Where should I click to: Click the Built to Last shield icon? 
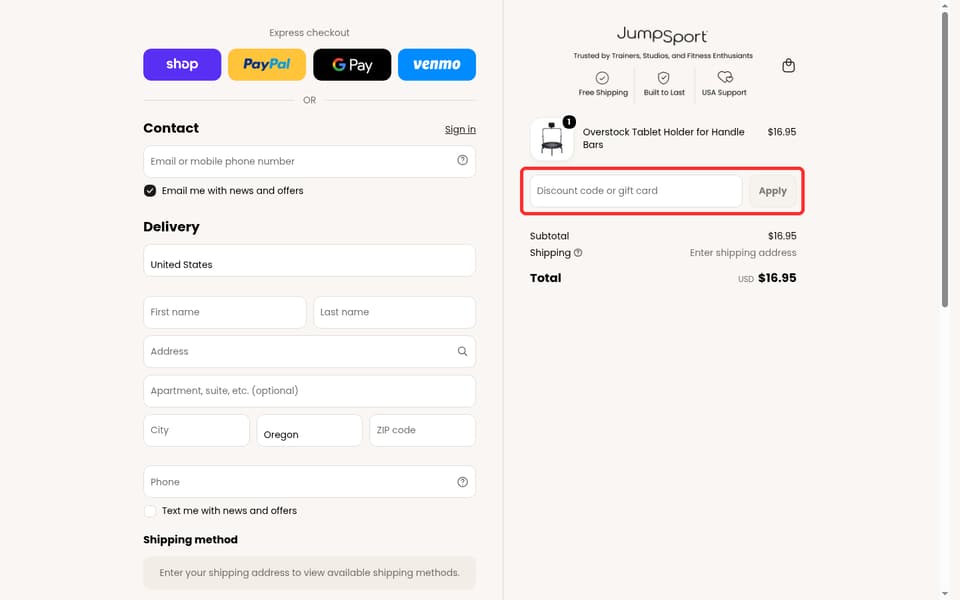[x=664, y=78]
